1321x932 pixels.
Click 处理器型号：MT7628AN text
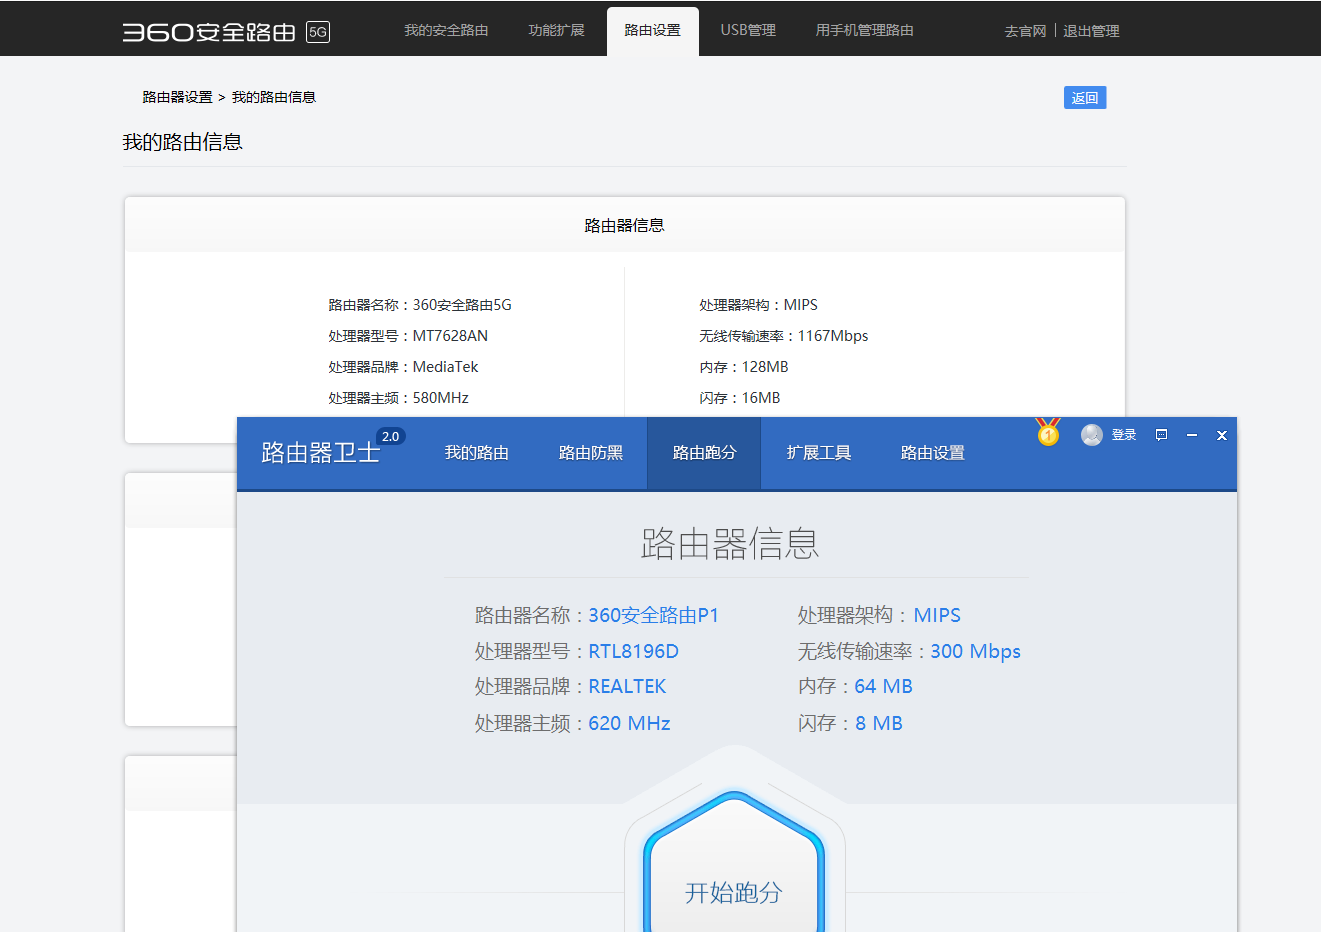click(408, 336)
